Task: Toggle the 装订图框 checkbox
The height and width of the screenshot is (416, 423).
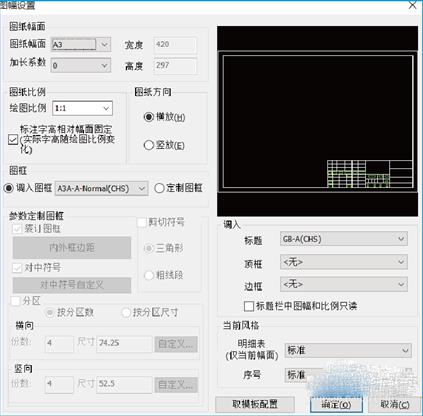Action: pyautogui.click(x=17, y=229)
